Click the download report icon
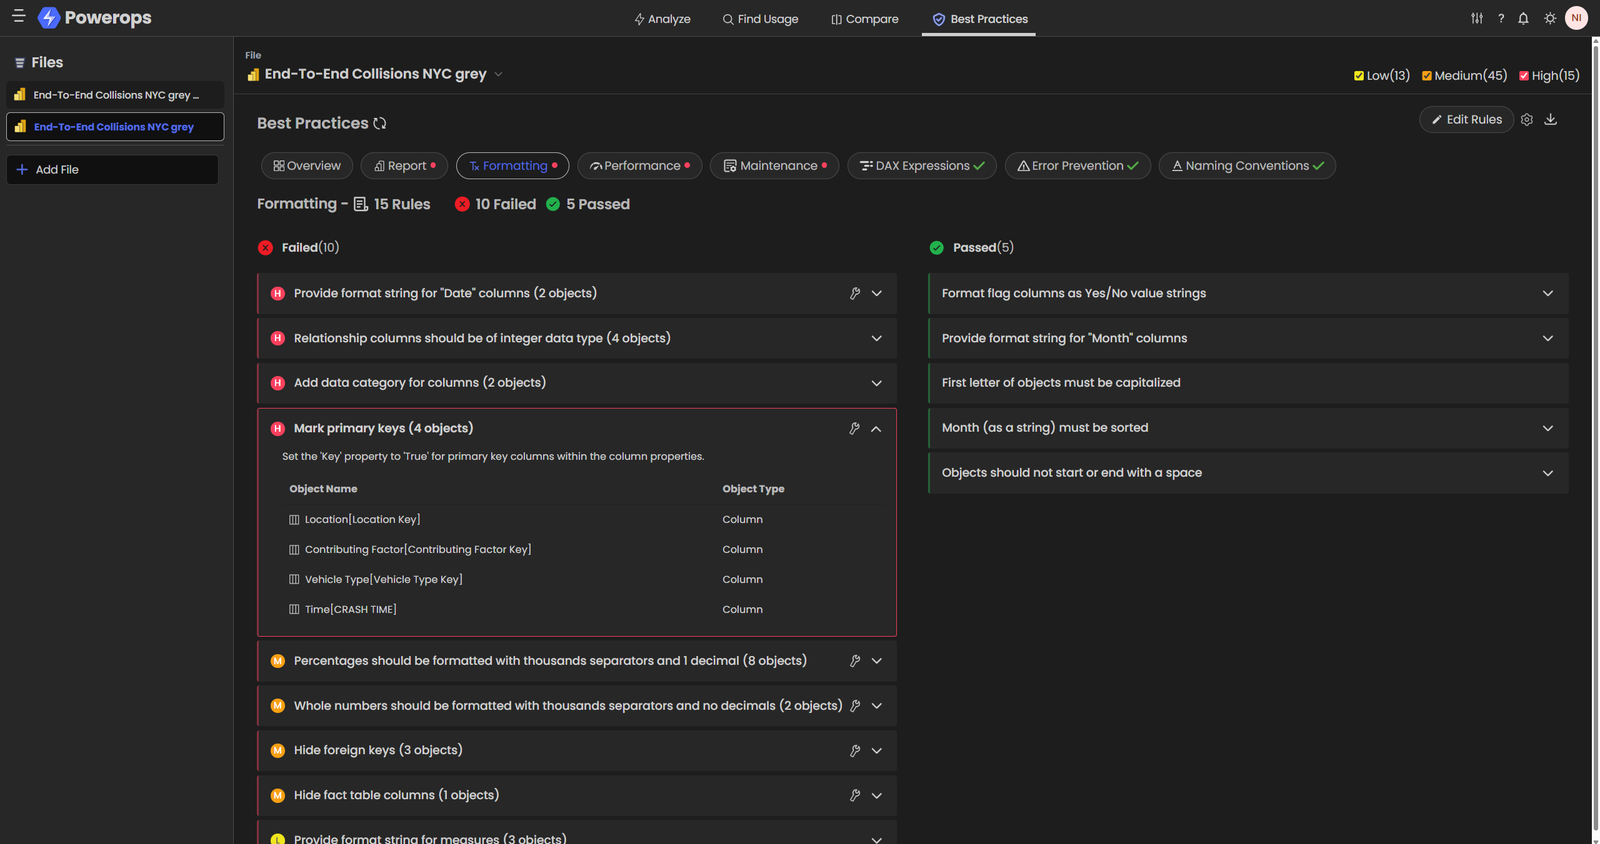Image resolution: width=1600 pixels, height=844 pixels. pos(1551,119)
